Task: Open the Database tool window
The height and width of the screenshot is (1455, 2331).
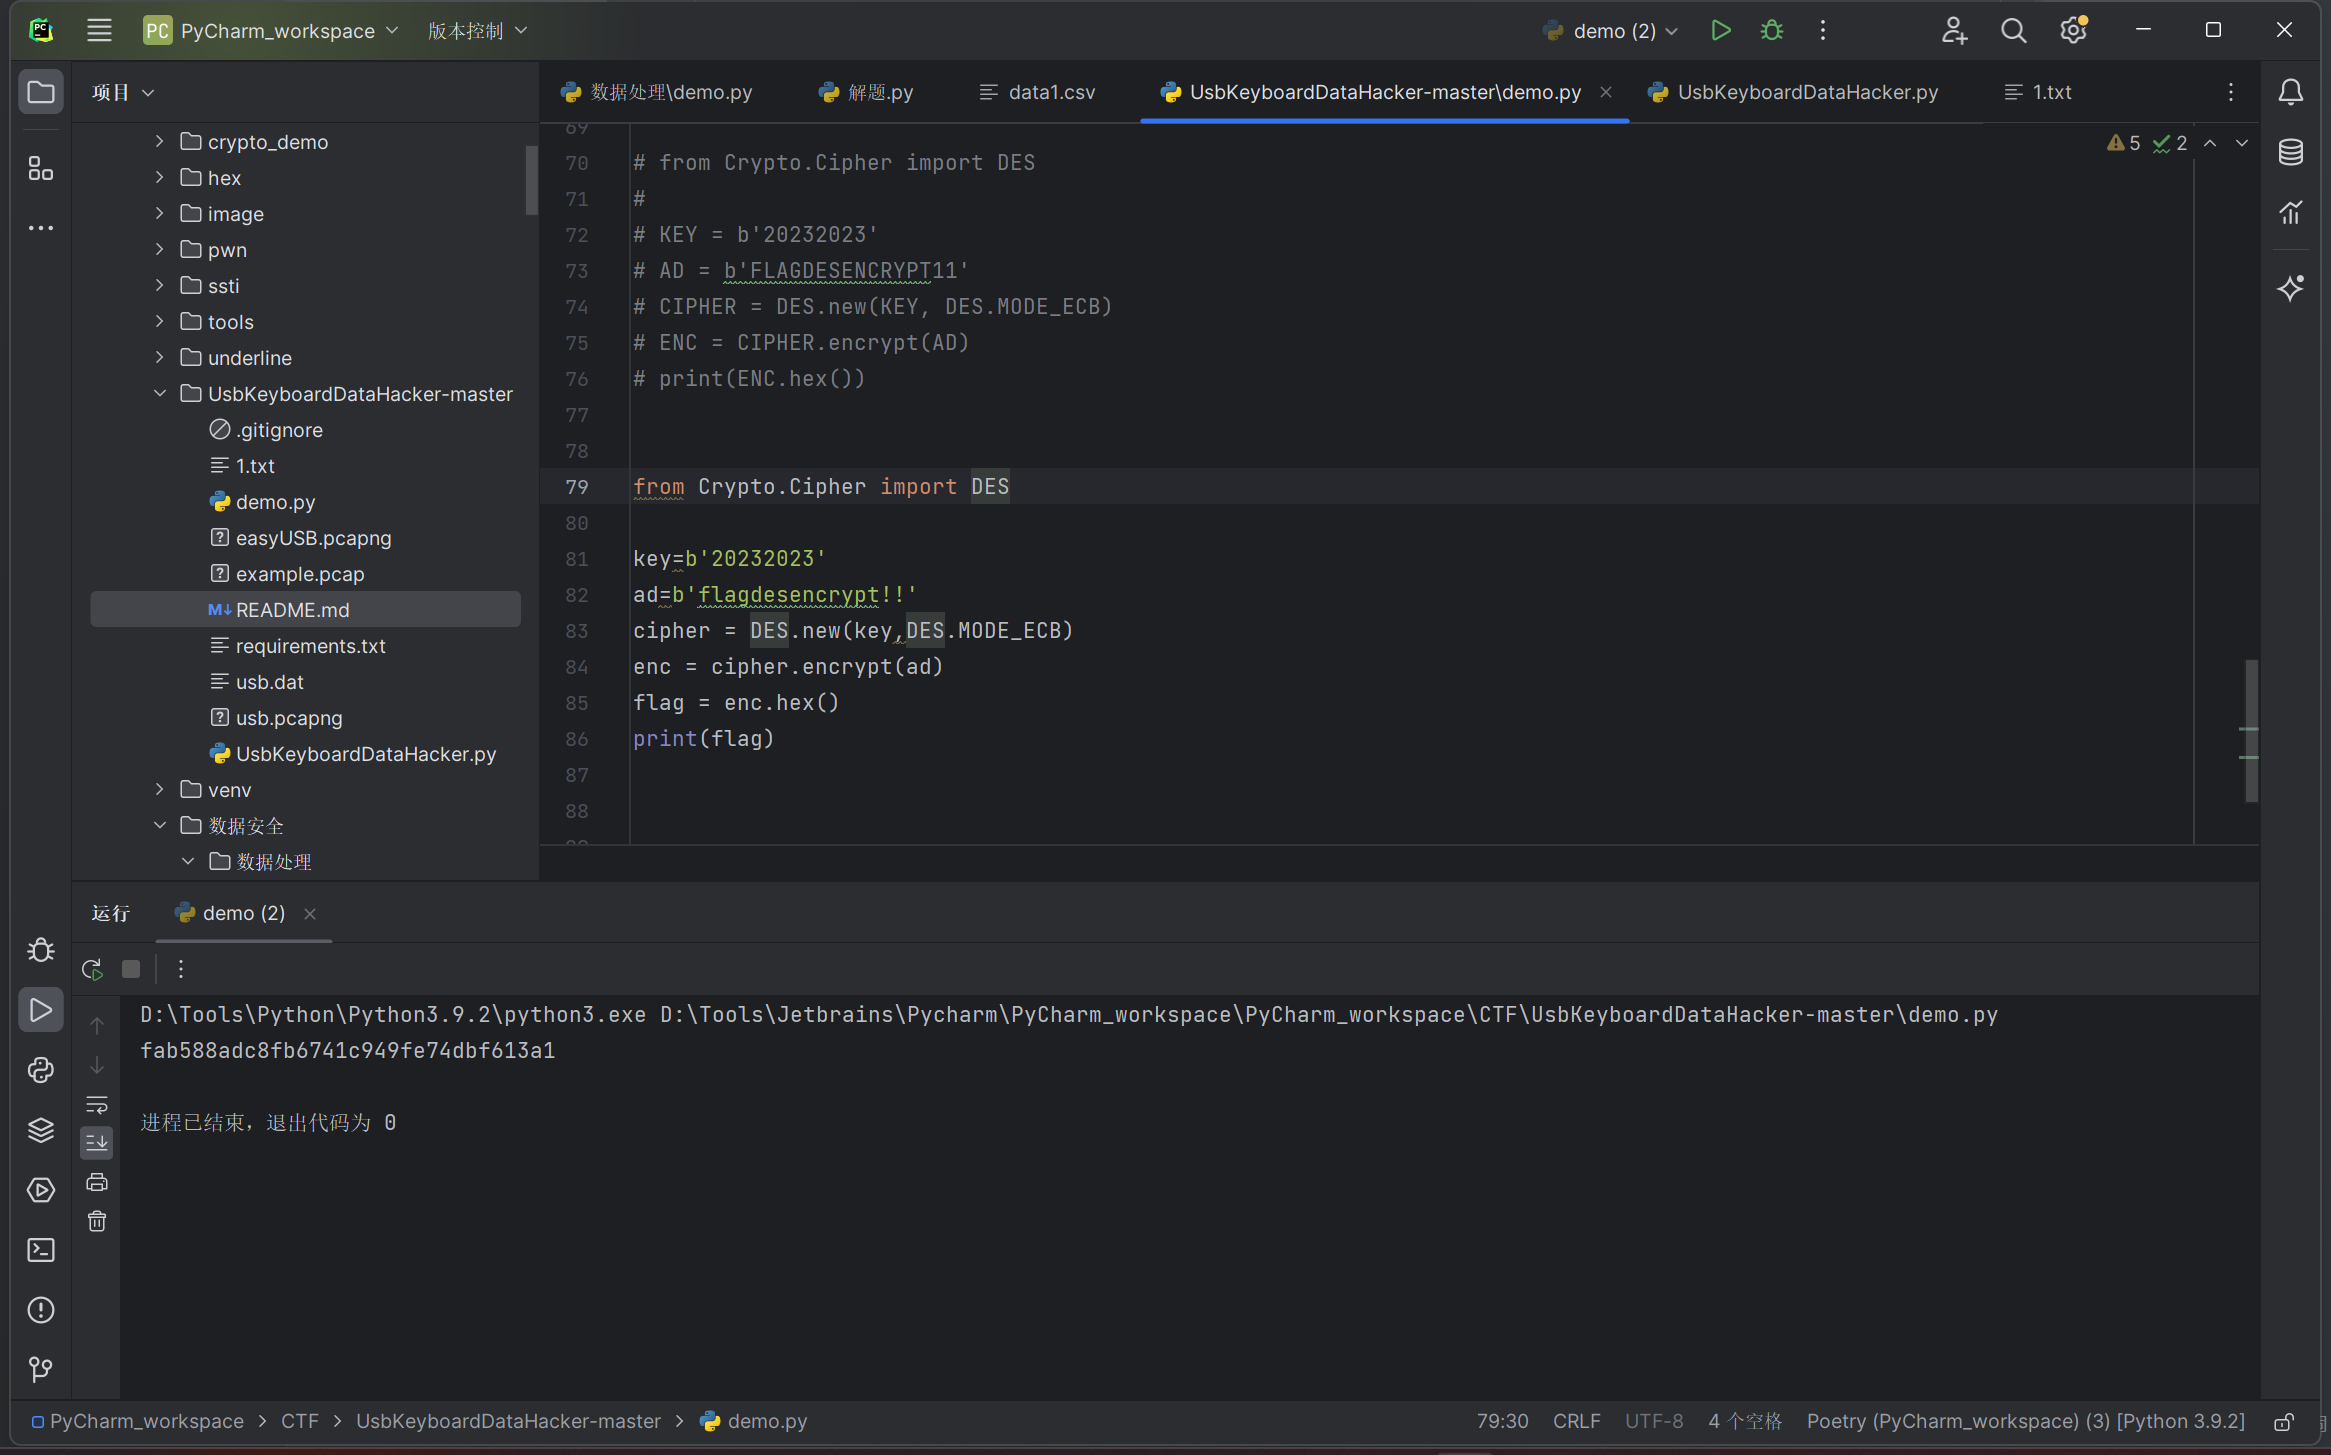Action: 2290,152
